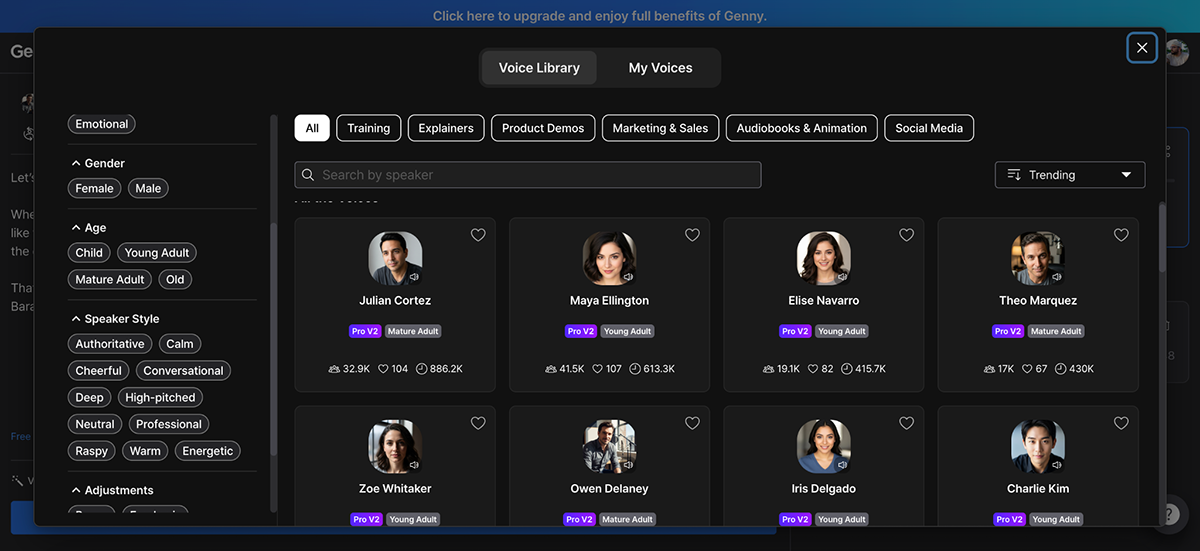Enable the Young Adult age filter
Screen dimensions: 1200x551
[x=156, y=253]
